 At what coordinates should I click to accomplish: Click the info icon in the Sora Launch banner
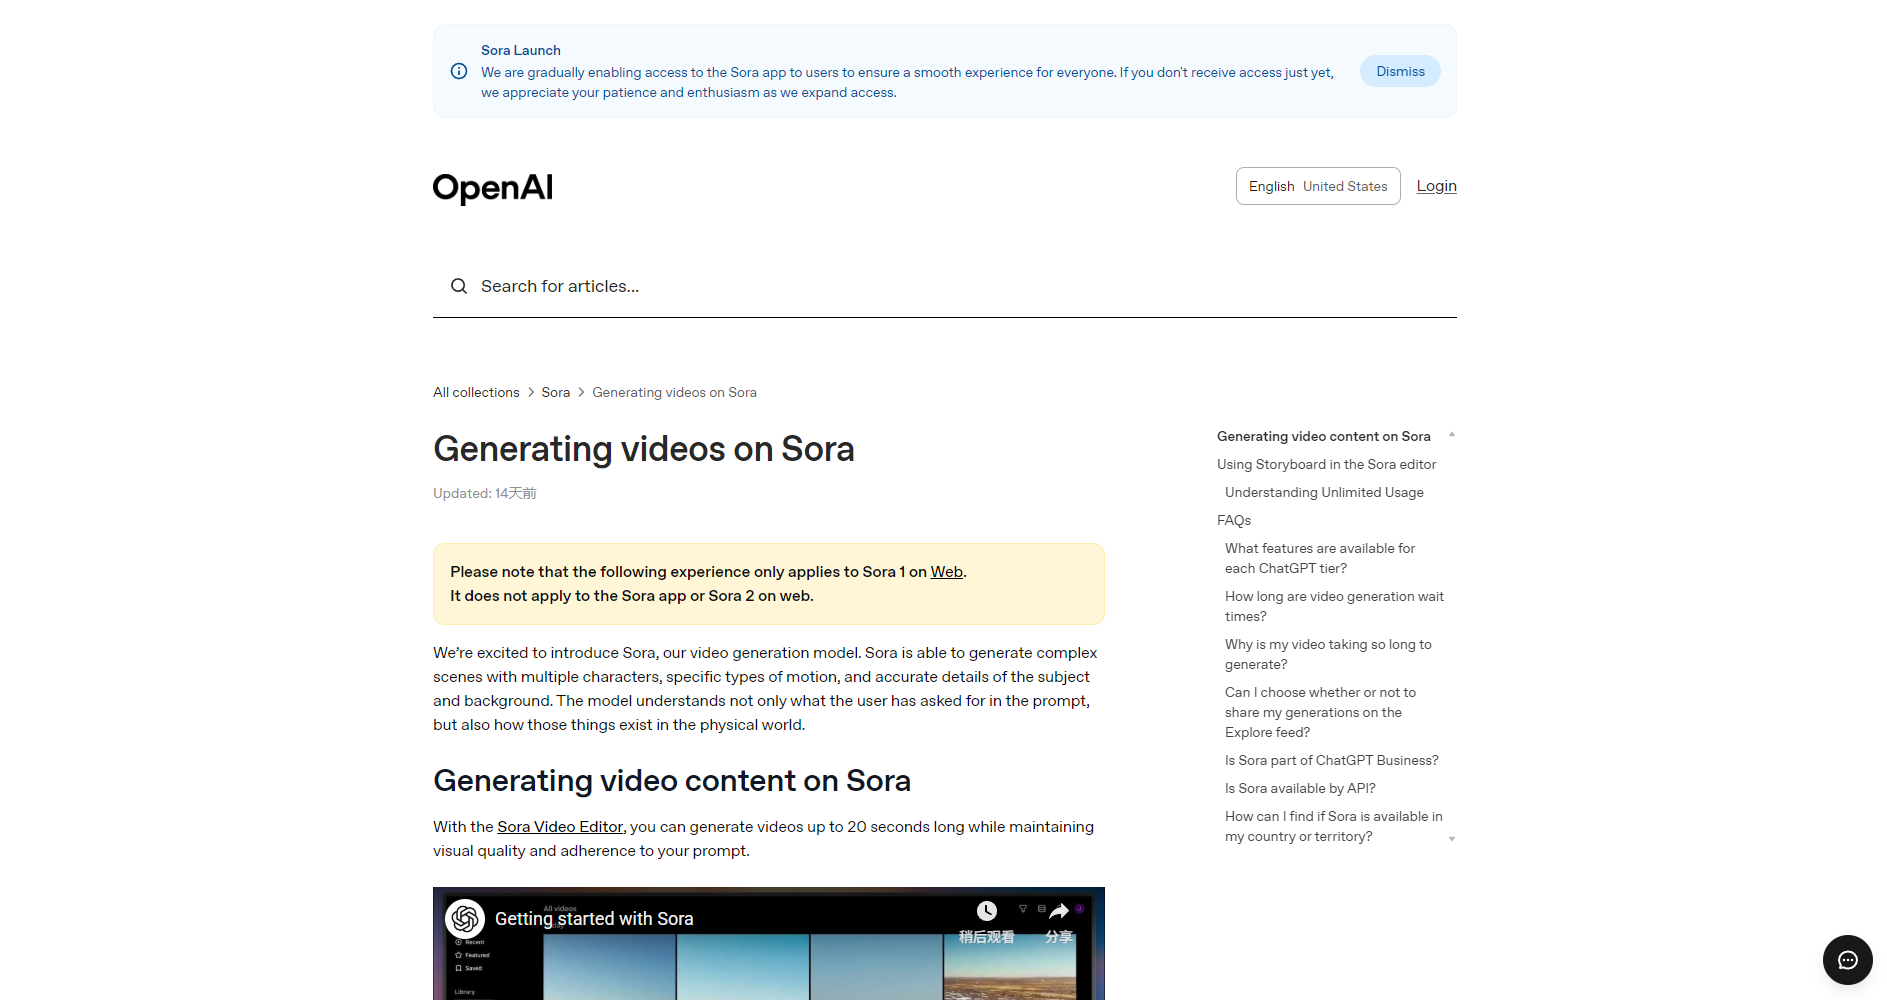[x=459, y=71]
